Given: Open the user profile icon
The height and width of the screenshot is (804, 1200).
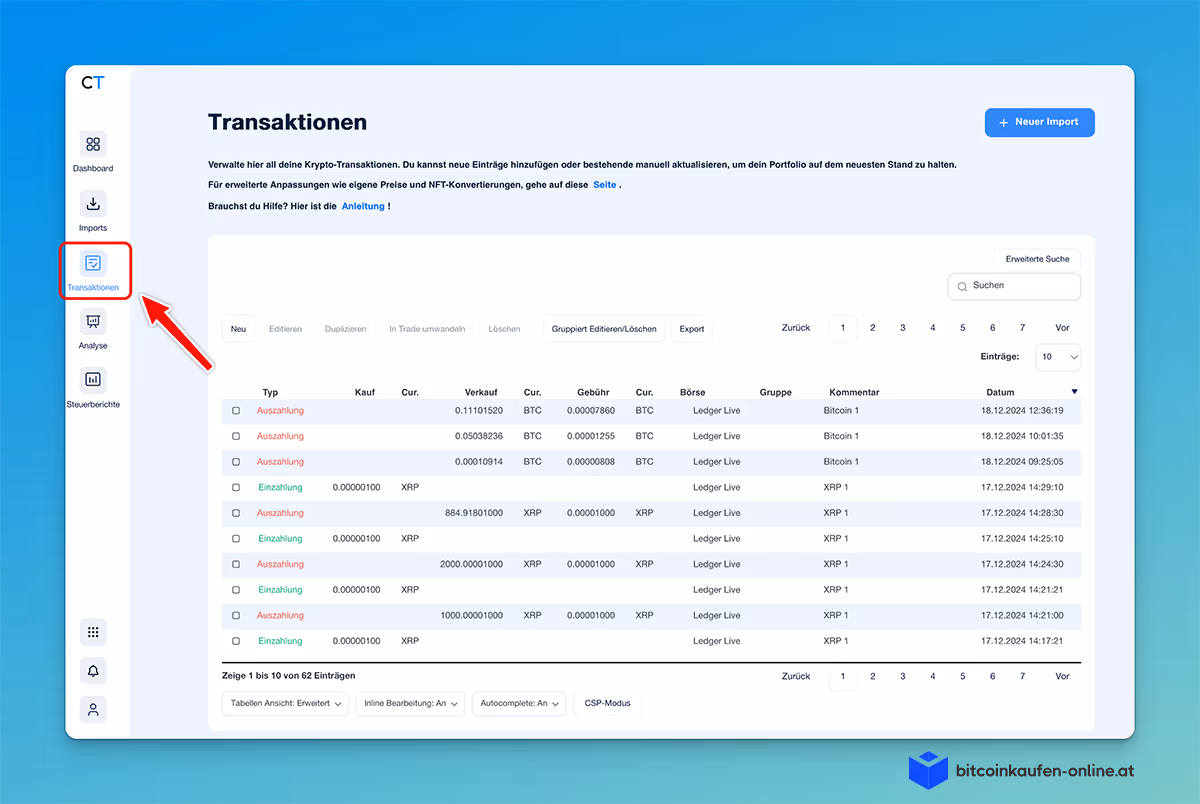Looking at the screenshot, I should pyautogui.click(x=93, y=709).
